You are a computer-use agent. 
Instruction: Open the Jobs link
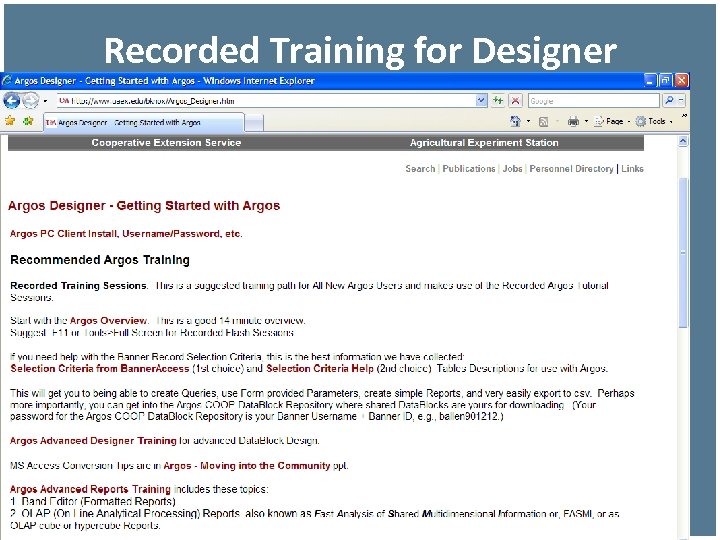pyautogui.click(x=512, y=169)
